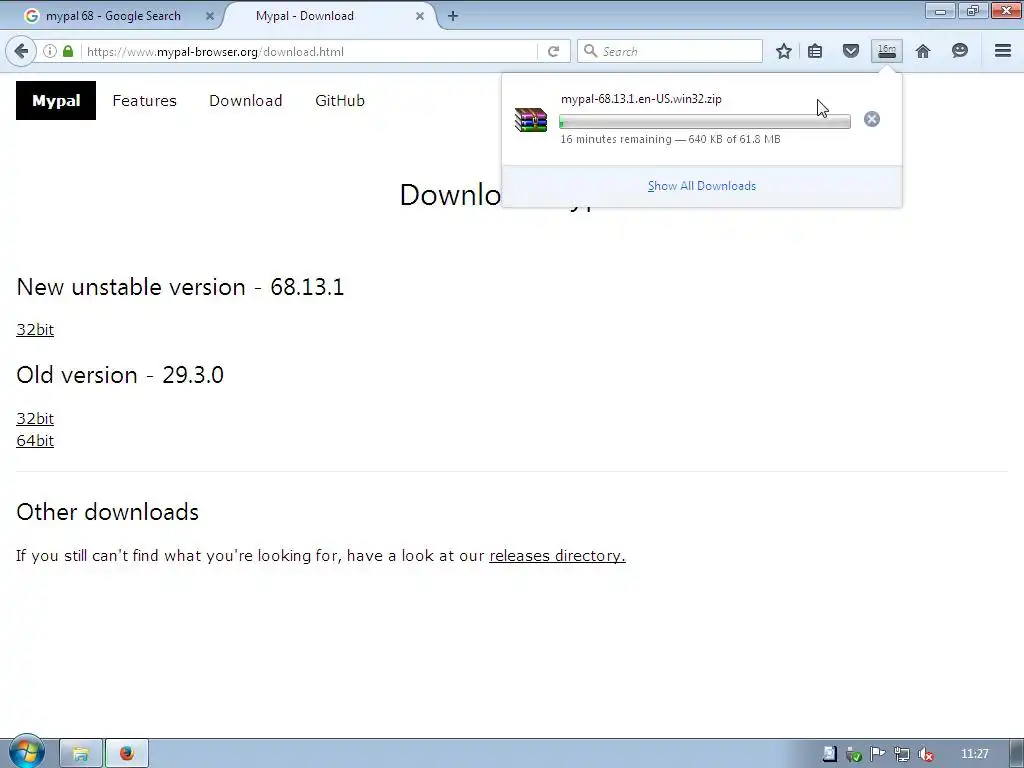Open the hamburger application menu
1024x768 pixels.
tap(1003, 51)
